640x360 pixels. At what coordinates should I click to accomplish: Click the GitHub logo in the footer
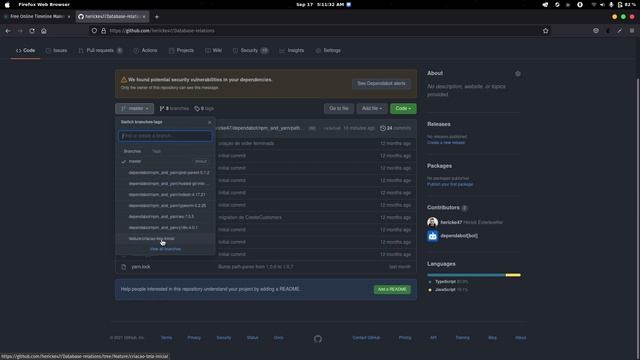click(x=318, y=339)
